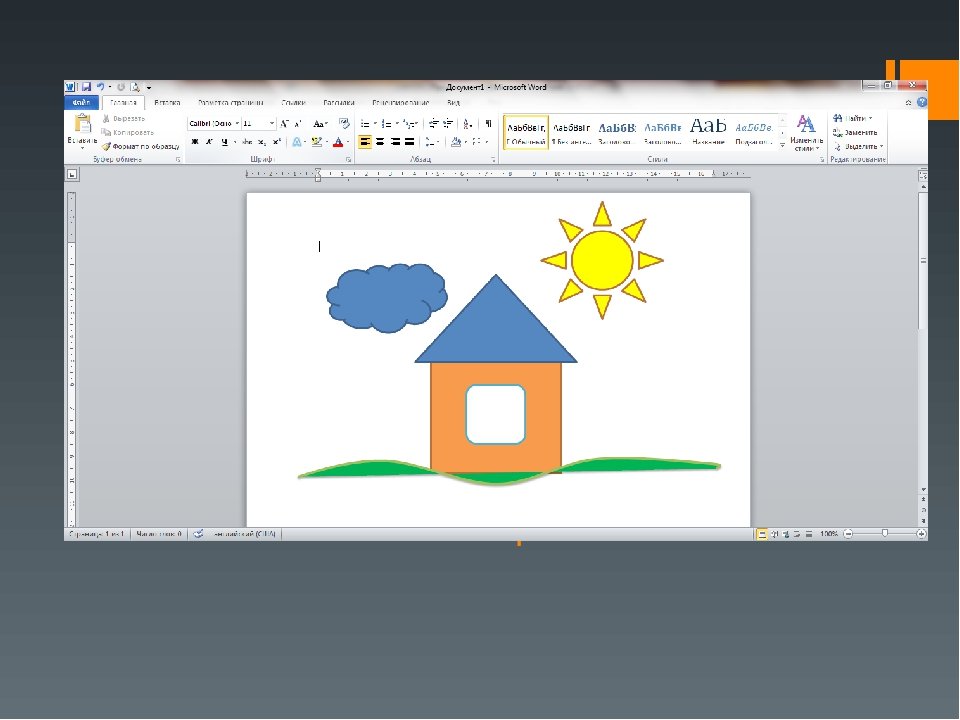Image resolution: width=960 pixels, height=720 pixels.
Task: Click the Help question mark icon
Action: (x=922, y=102)
